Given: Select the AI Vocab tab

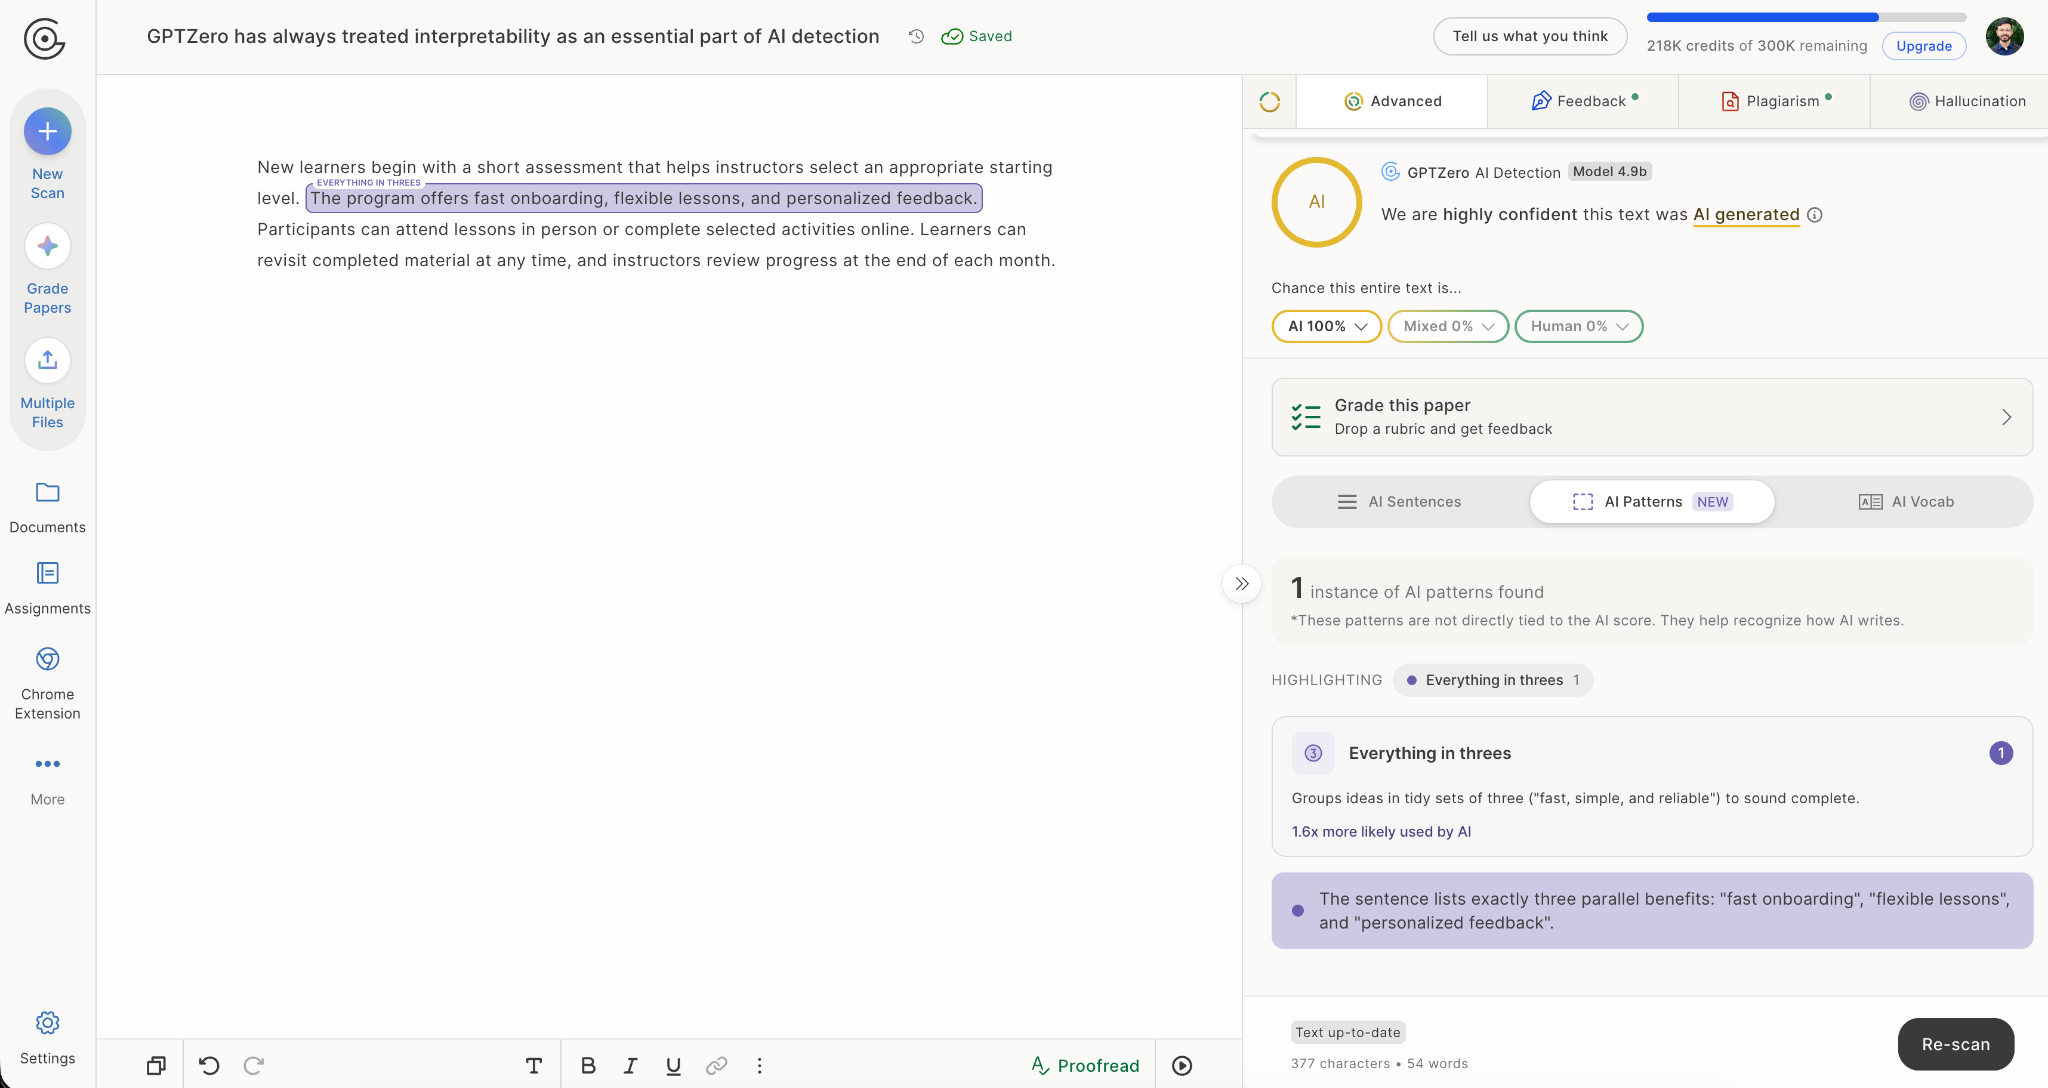Looking at the screenshot, I should 1905,502.
